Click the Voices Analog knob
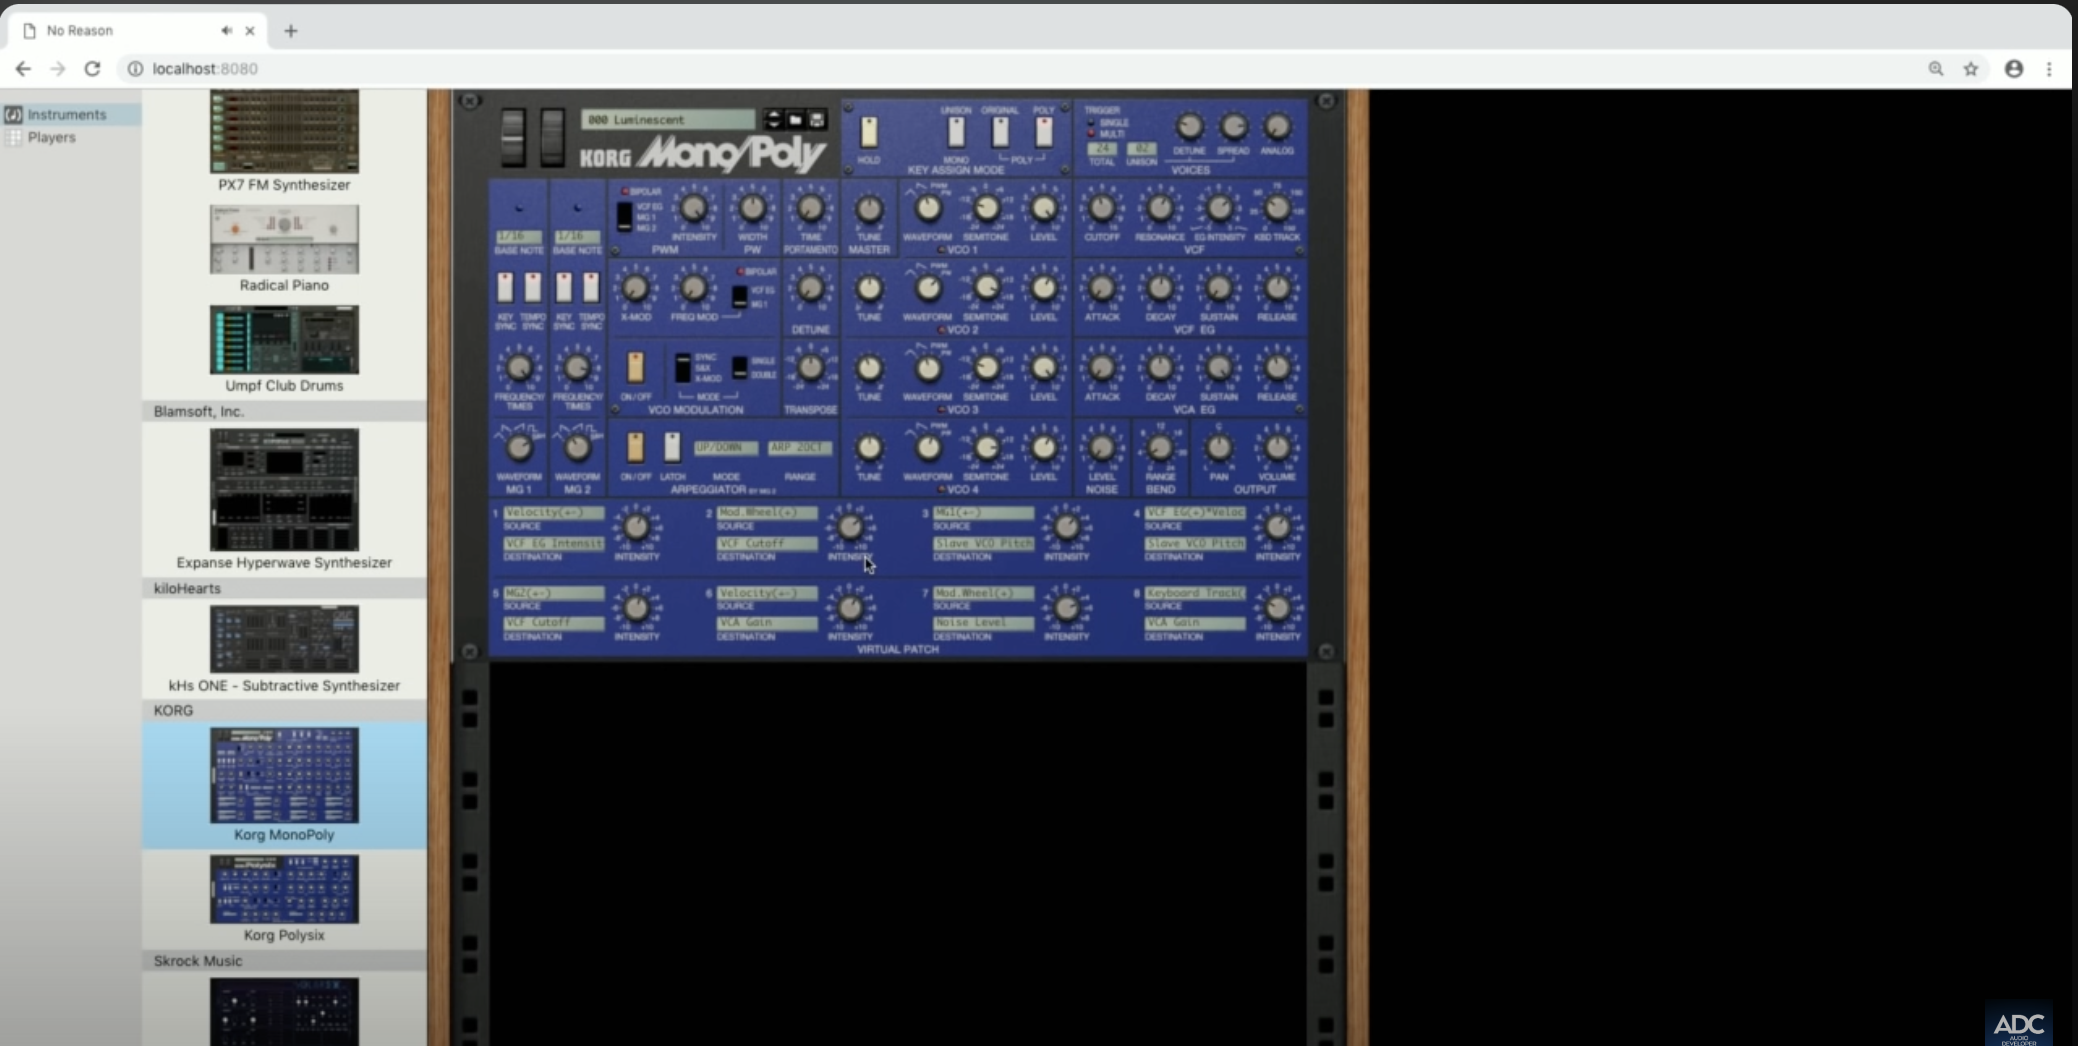Image resolution: width=2078 pixels, height=1046 pixels. (1276, 127)
